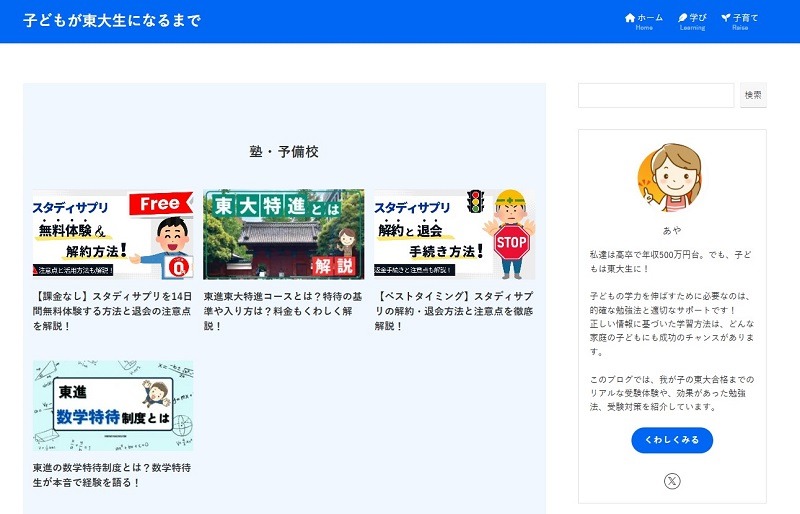The image size is (800, 514).
Task: Focus the sidebar search input field
Action: pyautogui.click(x=656, y=95)
